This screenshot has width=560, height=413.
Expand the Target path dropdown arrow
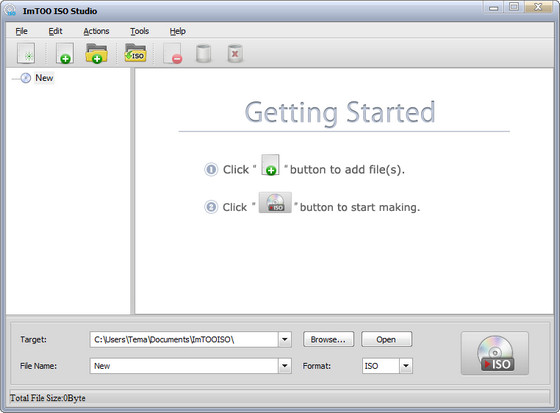point(285,339)
